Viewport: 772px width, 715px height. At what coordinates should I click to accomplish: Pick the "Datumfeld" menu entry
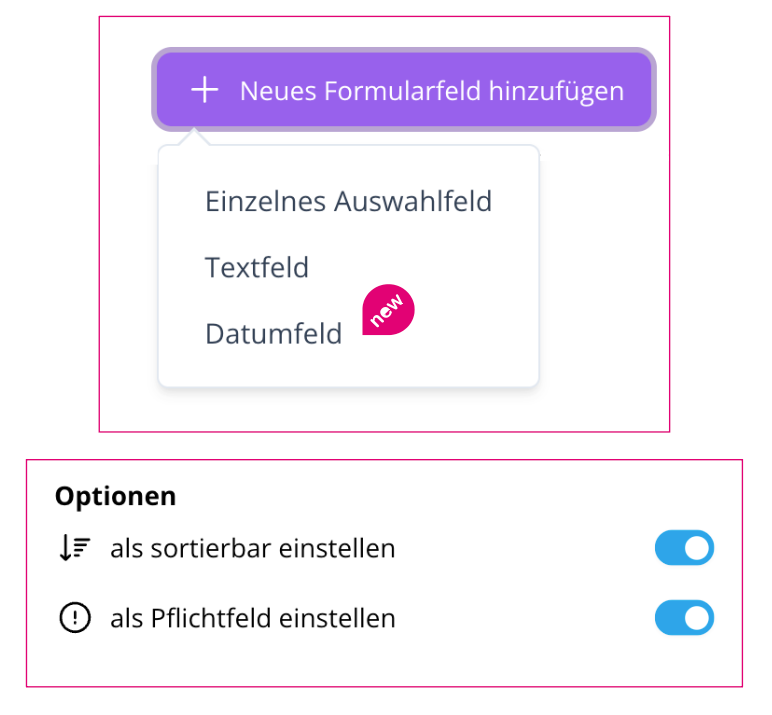pos(274,333)
